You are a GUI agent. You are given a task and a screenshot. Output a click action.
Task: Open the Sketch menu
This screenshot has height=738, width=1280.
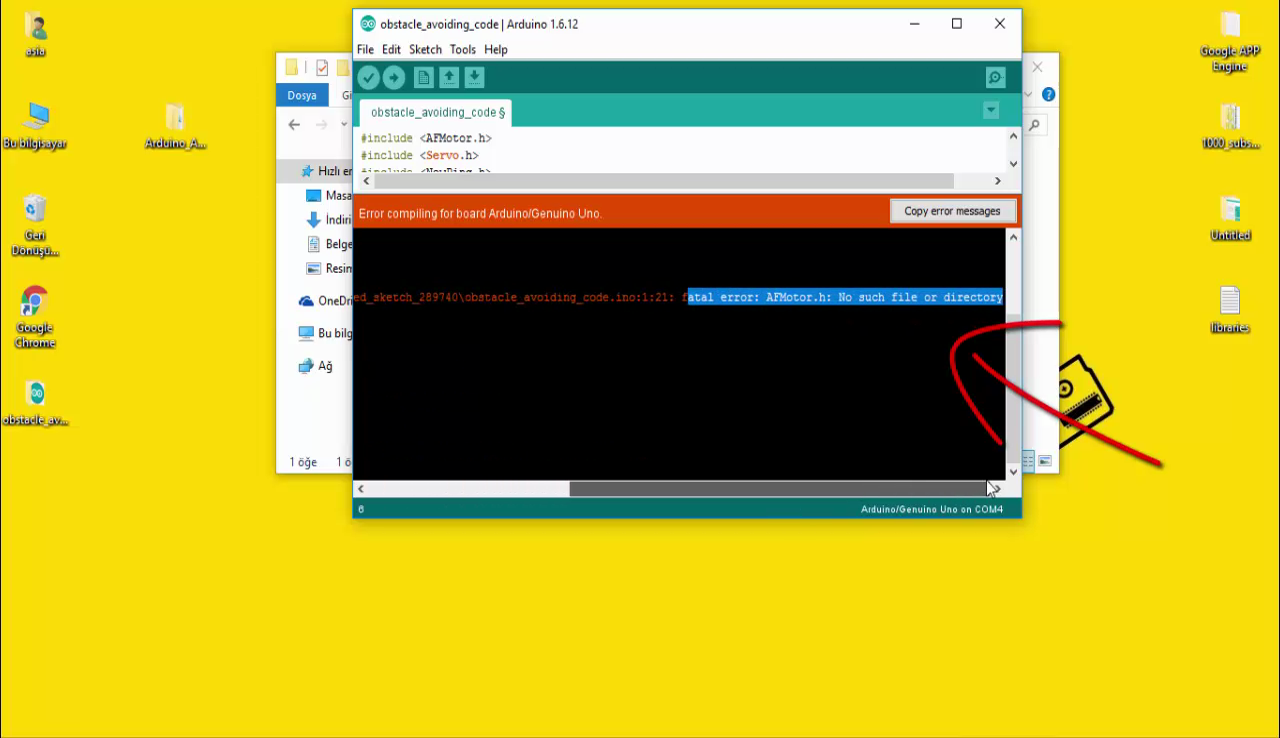pos(425,49)
